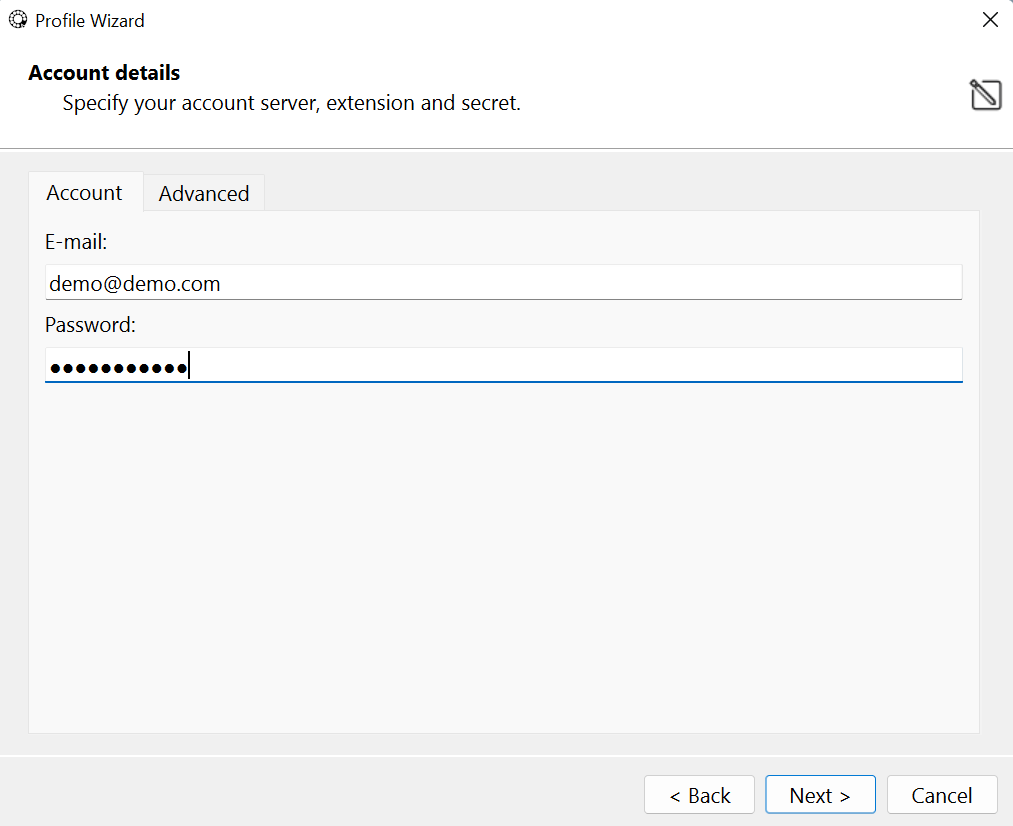Go to previous step with Back
Image resolution: width=1013 pixels, height=826 pixels.
pyautogui.click(x=699, y=795)
